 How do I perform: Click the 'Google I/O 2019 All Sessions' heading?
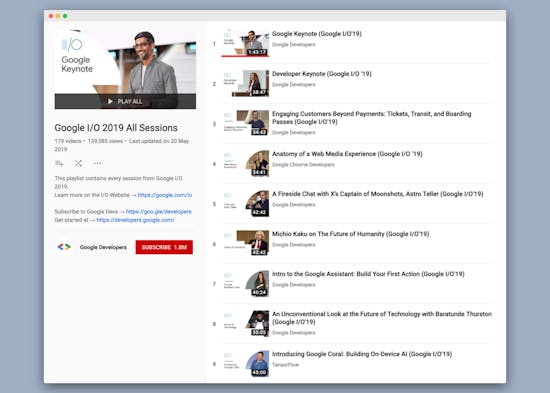coord(116,128)
